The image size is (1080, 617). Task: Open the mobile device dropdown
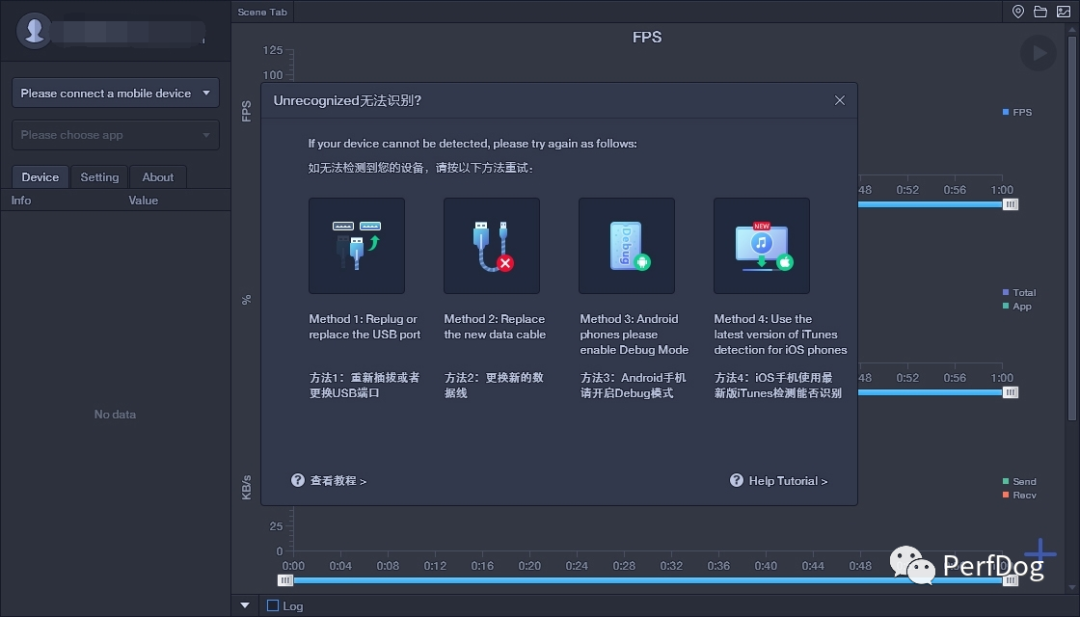pos(116,93)
